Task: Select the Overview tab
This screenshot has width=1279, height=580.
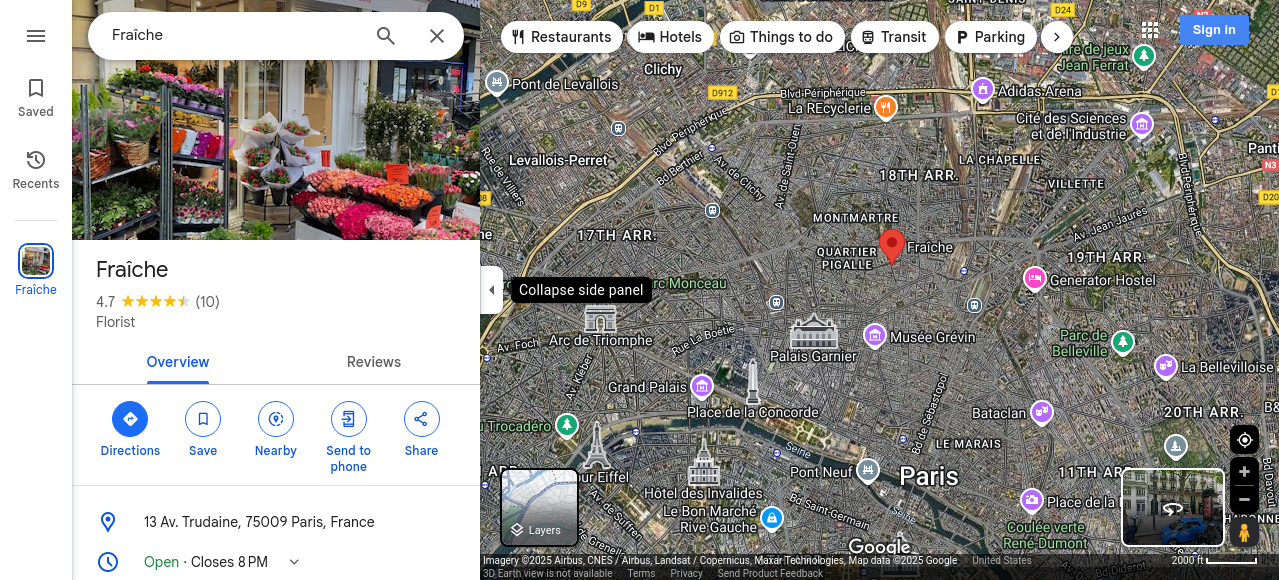Action: point(178,362)
